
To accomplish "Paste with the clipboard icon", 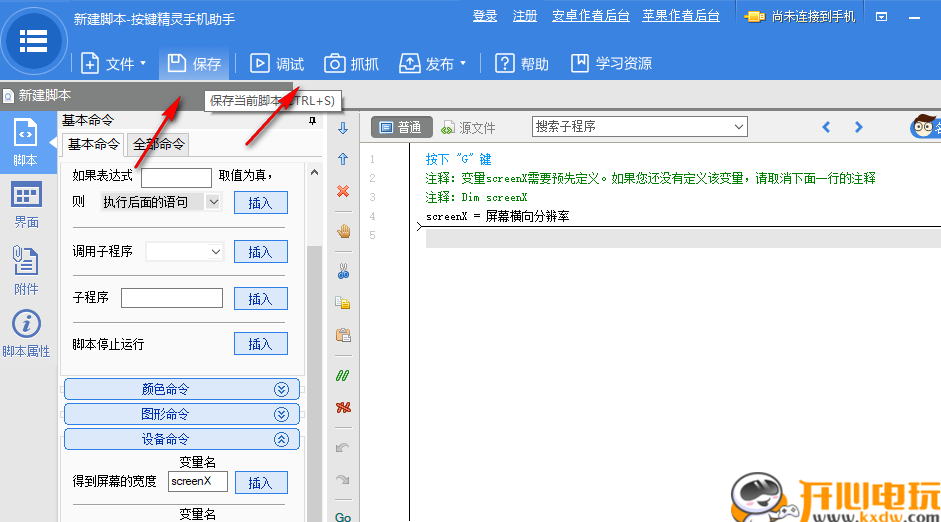I will click(x=343, y=335).
